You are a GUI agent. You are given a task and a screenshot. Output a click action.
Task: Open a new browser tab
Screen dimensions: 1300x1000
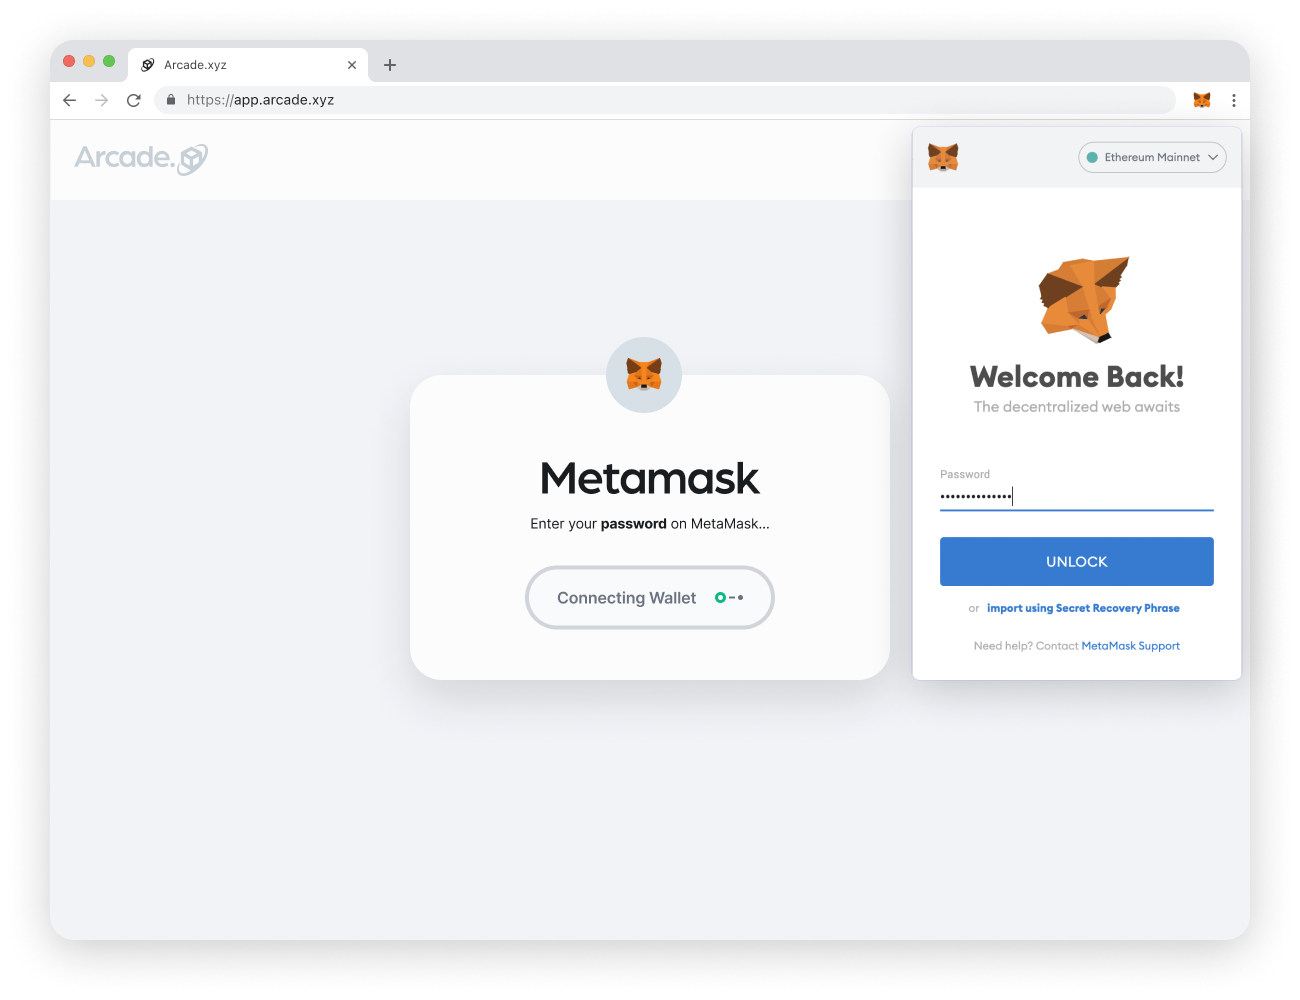click(x=390, y=65)
